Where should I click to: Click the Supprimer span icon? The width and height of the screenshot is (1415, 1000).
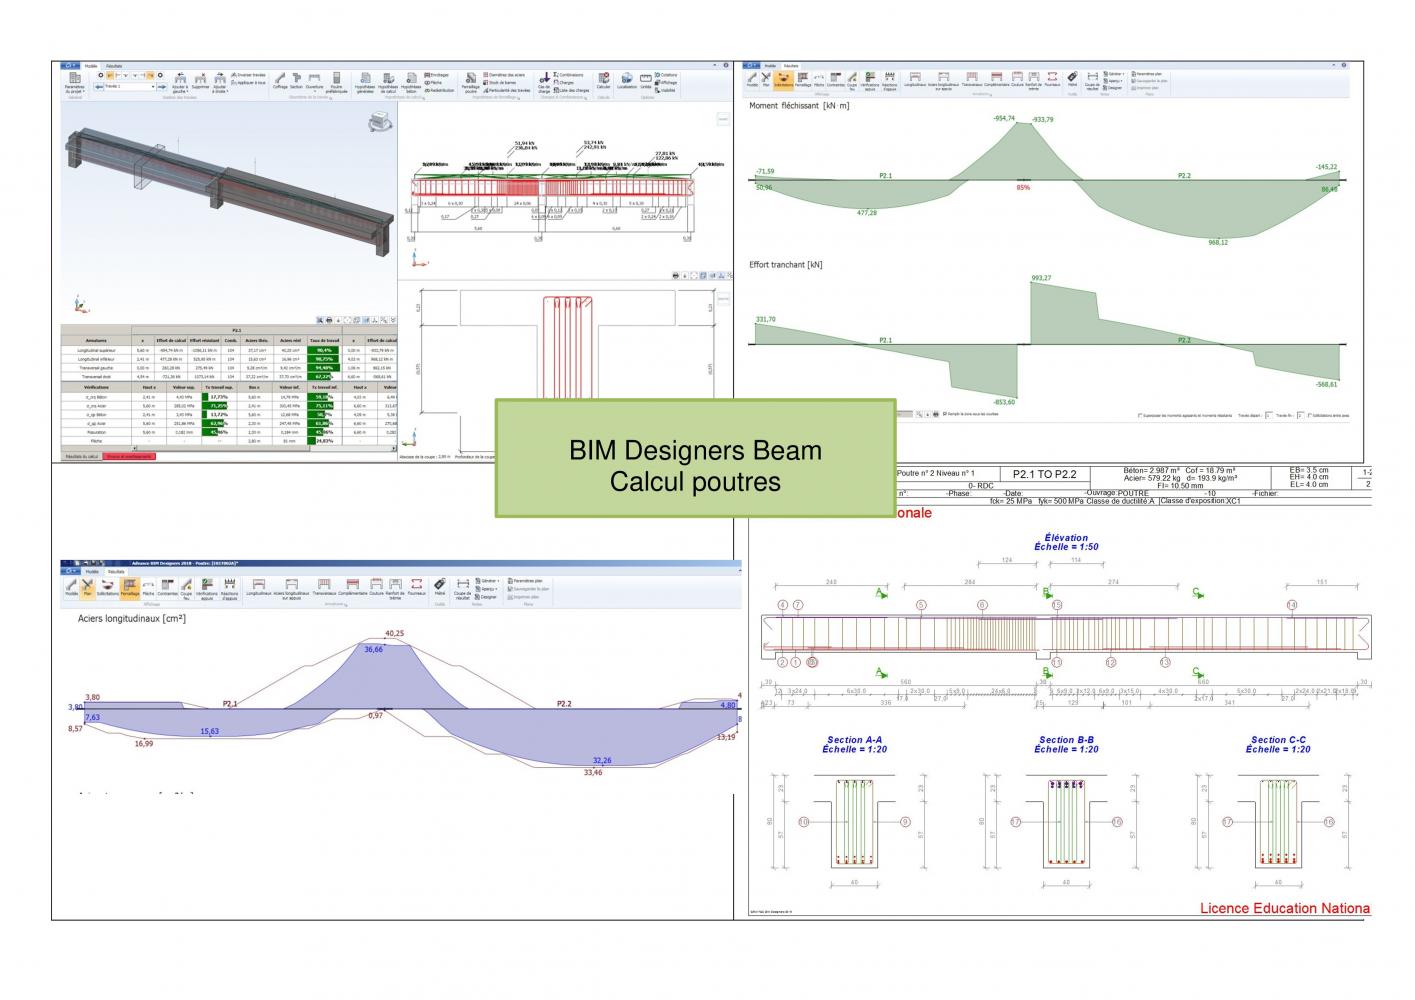(200, 80)
